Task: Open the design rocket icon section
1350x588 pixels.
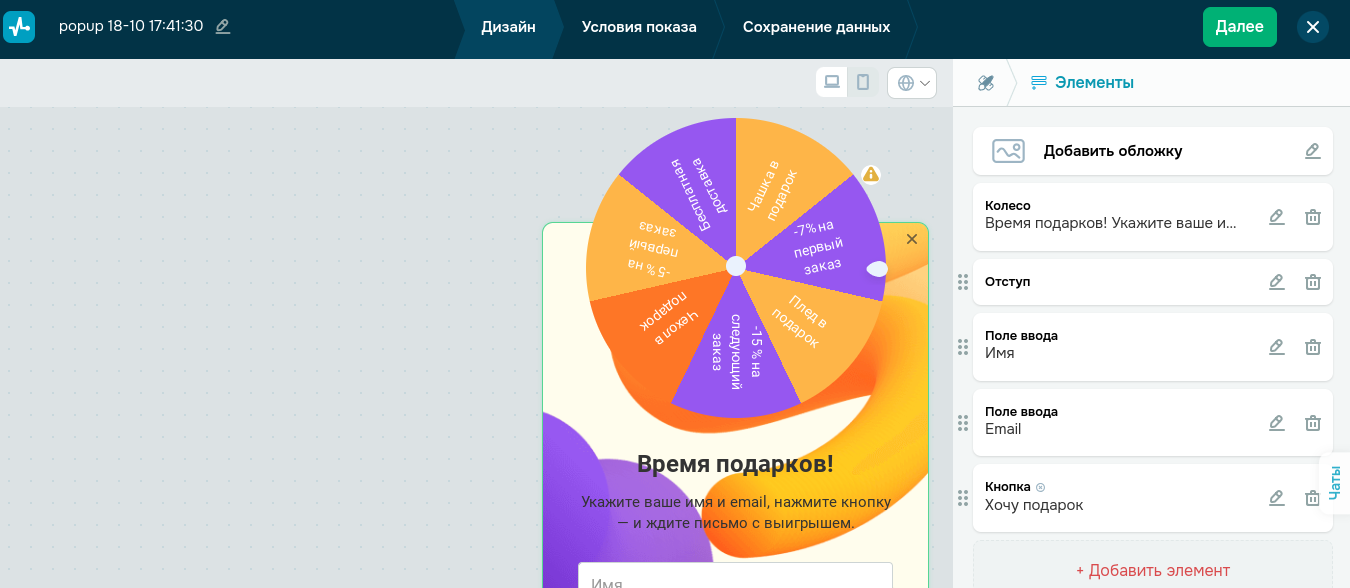Action: 986,83
